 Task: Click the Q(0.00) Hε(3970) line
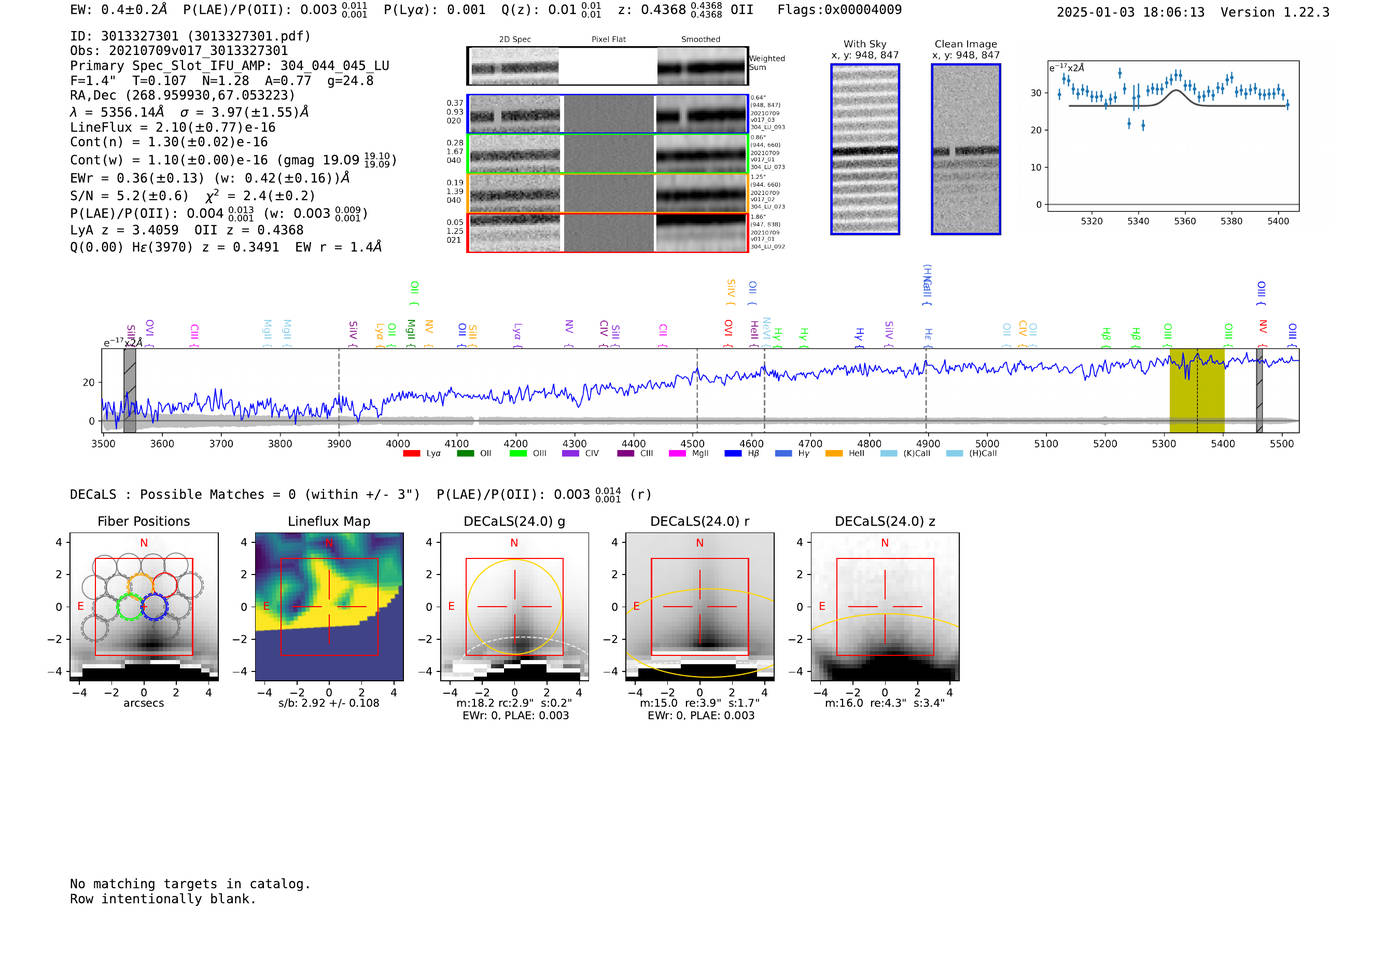coord(226,247)
